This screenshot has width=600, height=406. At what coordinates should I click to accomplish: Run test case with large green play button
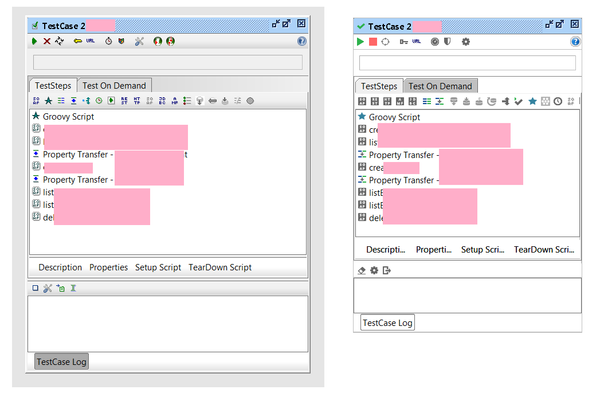click(360, 41)
